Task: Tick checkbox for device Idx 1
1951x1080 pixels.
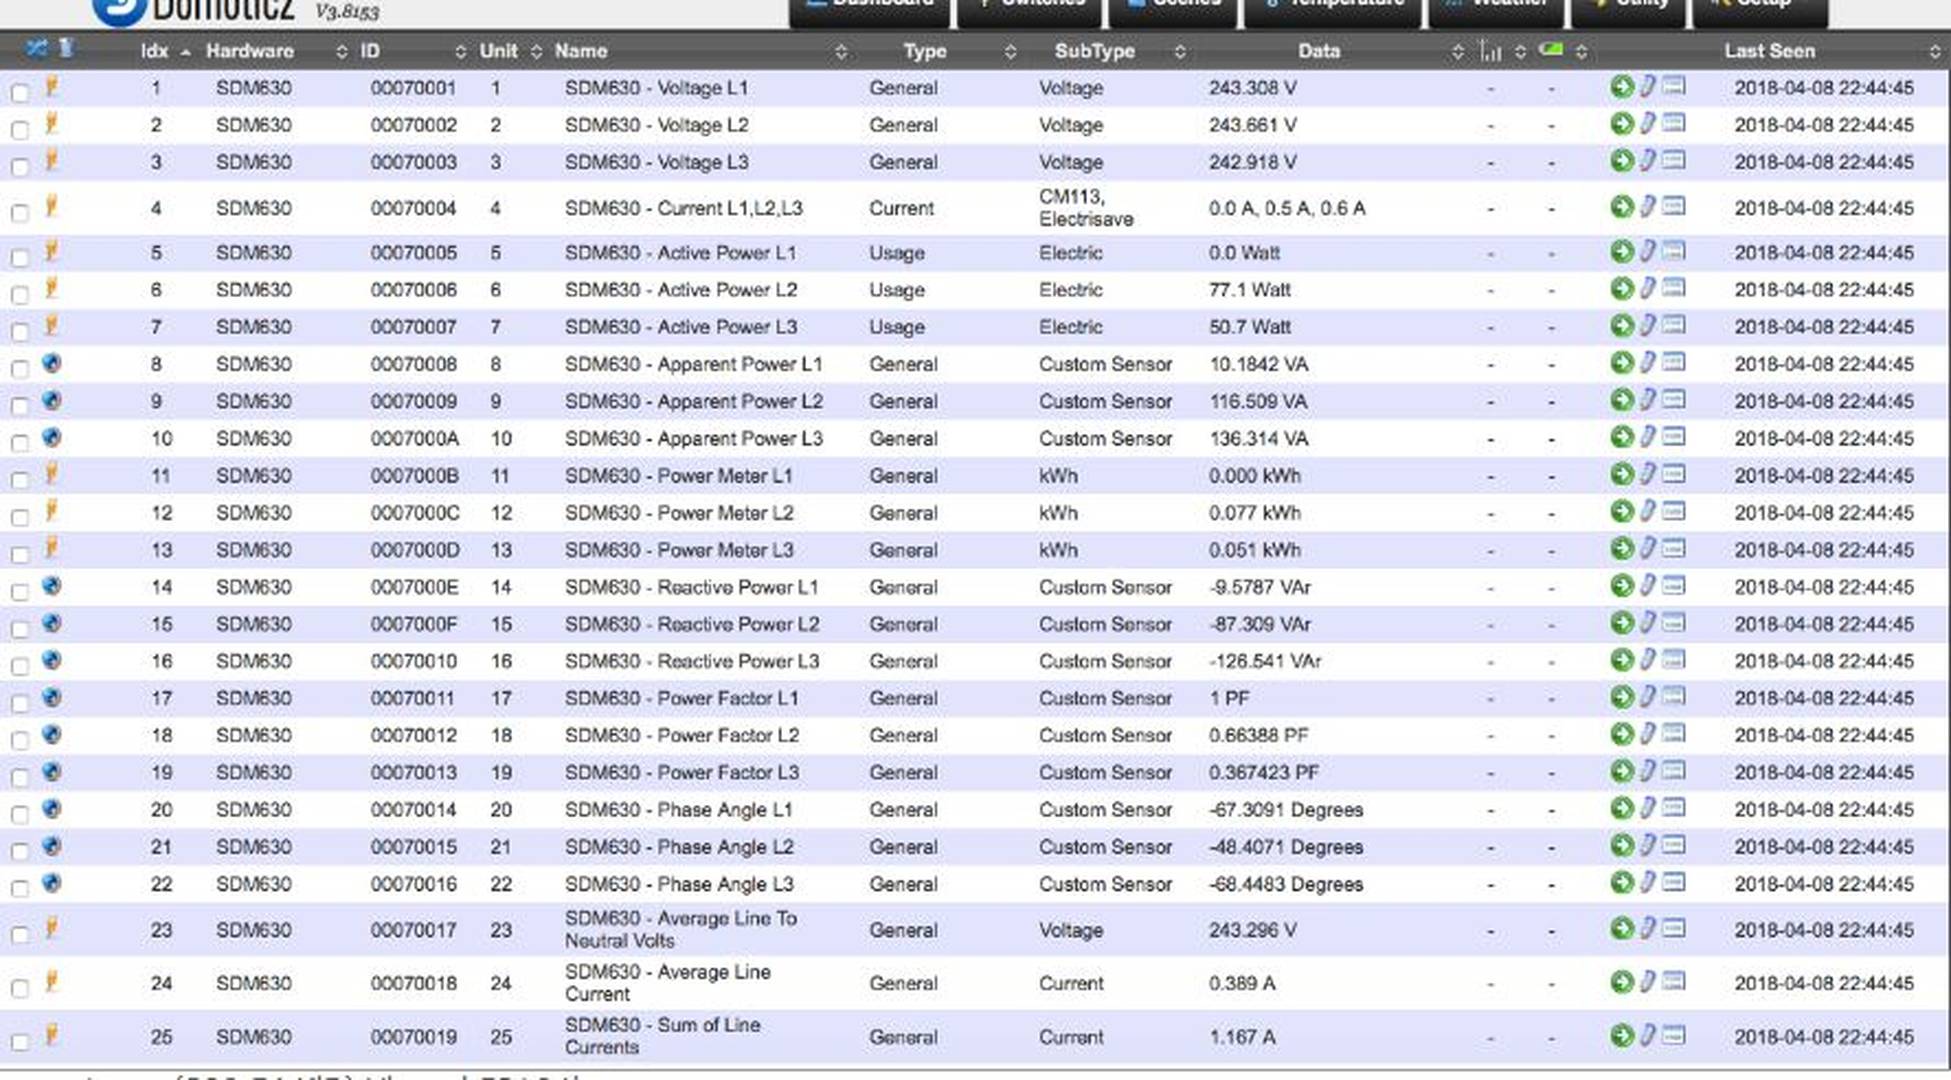Action: point(20,93)
